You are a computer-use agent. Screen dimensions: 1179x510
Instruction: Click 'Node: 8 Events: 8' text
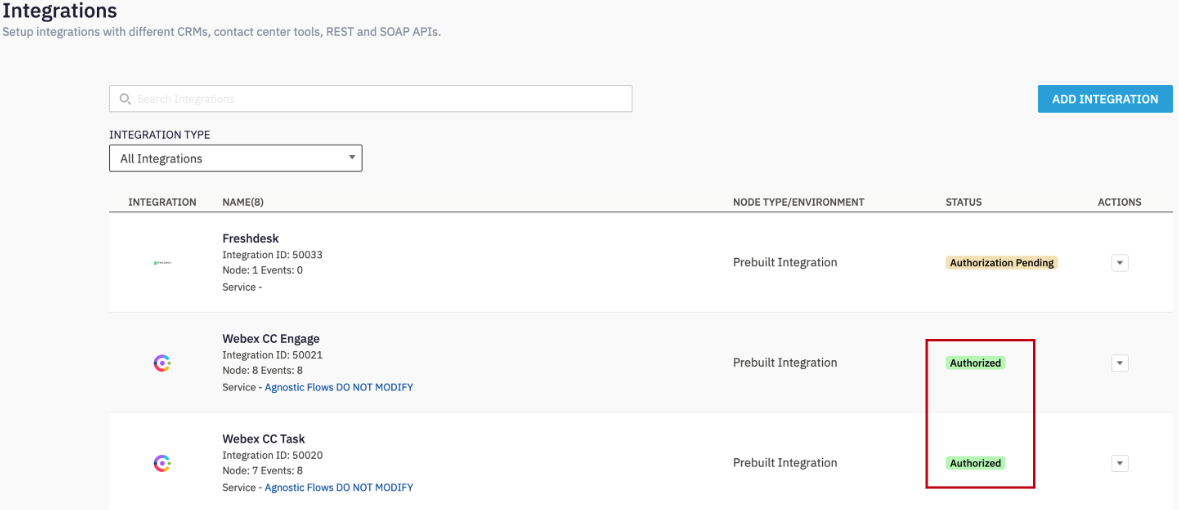[x=262, y=370]
